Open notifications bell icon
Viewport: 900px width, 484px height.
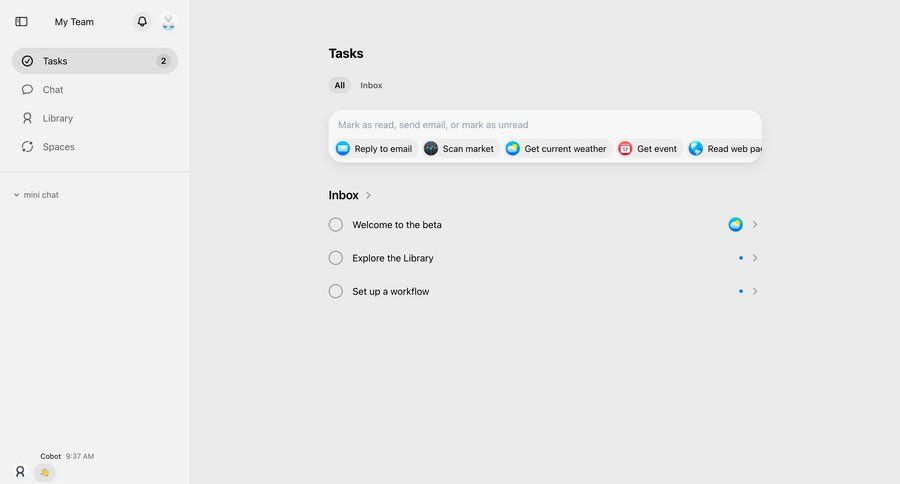pyautogui.click(x=142, y=21)
